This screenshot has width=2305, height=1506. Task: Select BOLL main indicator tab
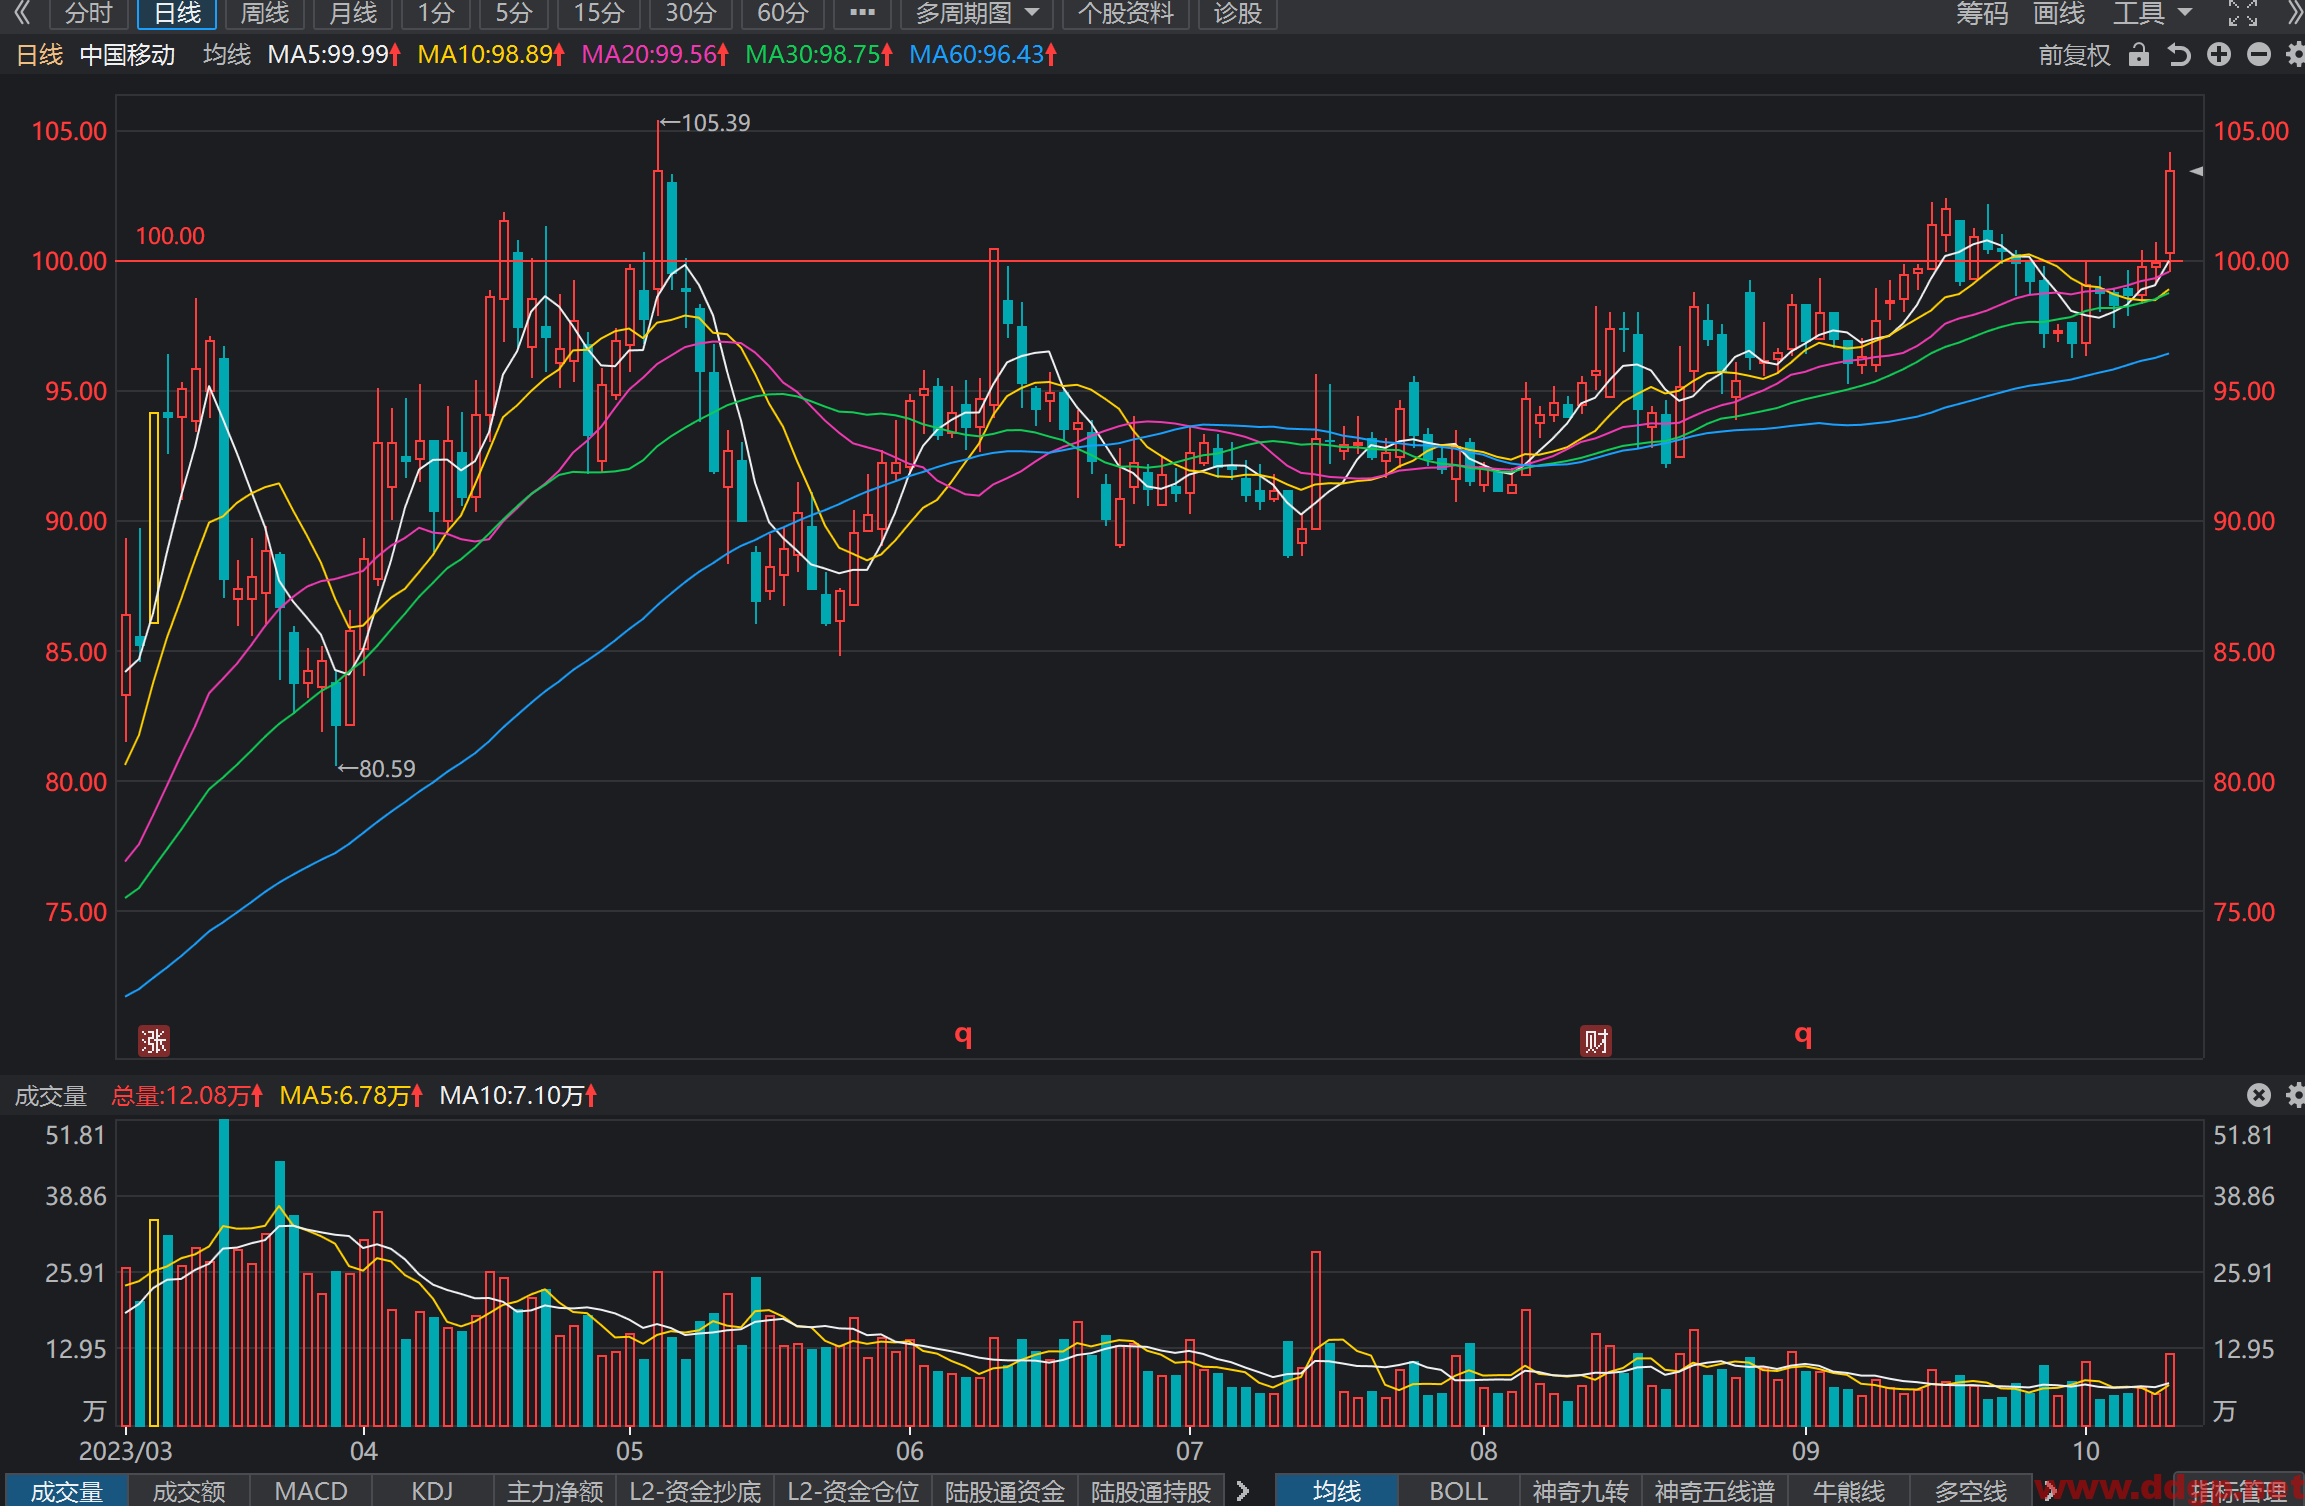click(x=1459, y=1491)
